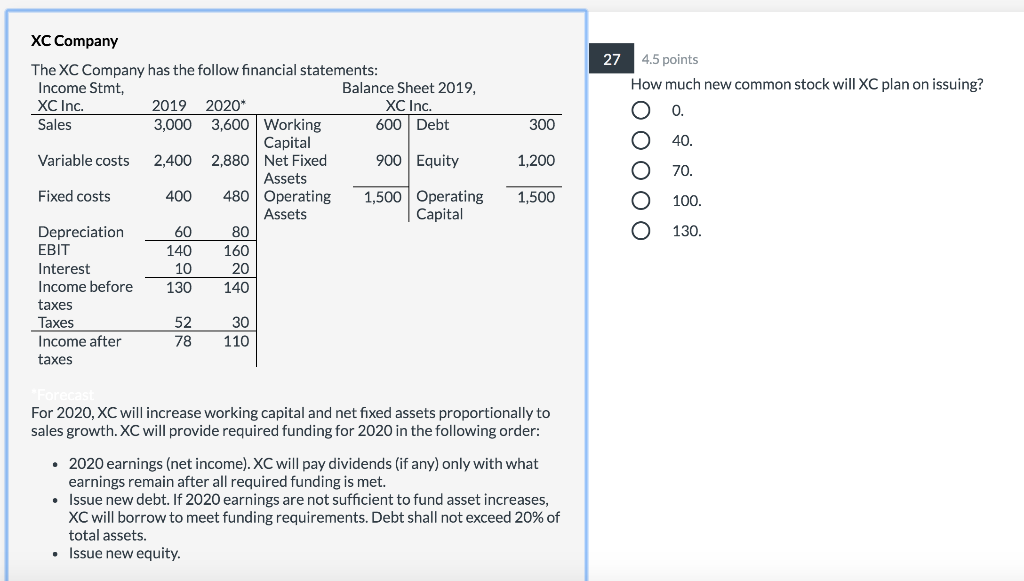Select the radio button for answer 130
The width and height of the screenshot is (1024, 581).
tap(641, 231)
